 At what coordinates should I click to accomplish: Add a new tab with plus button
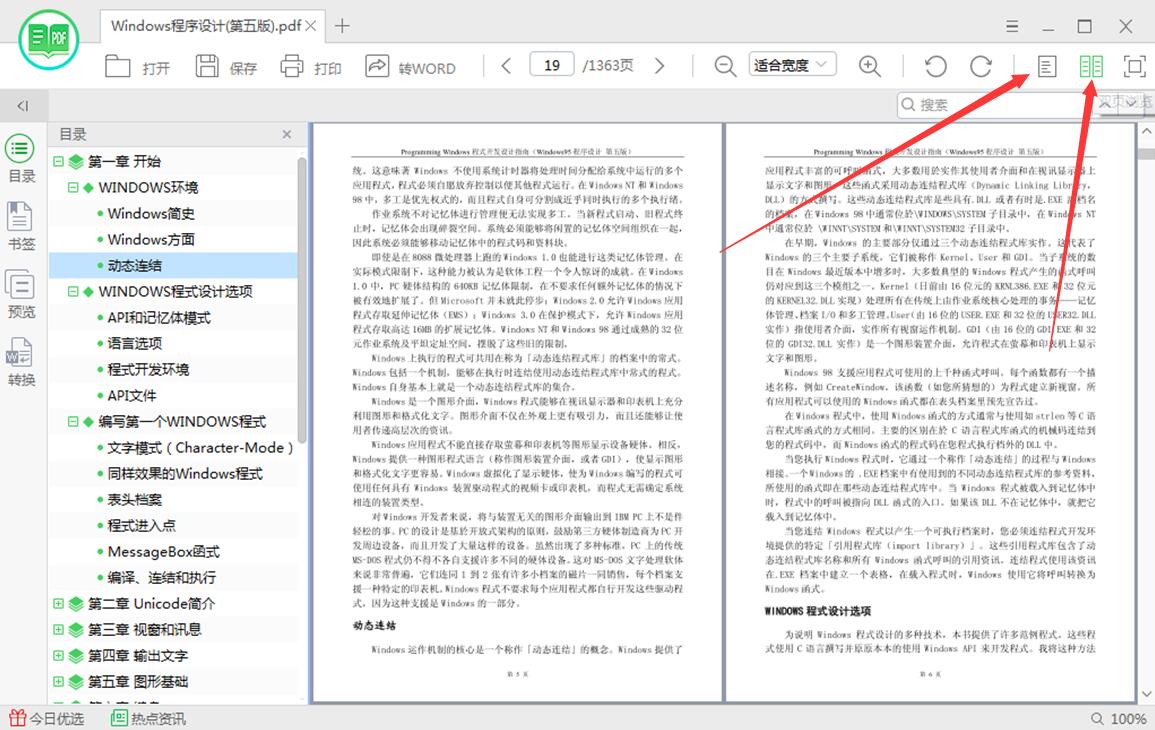pyautogui.click(x=342, y=26)
